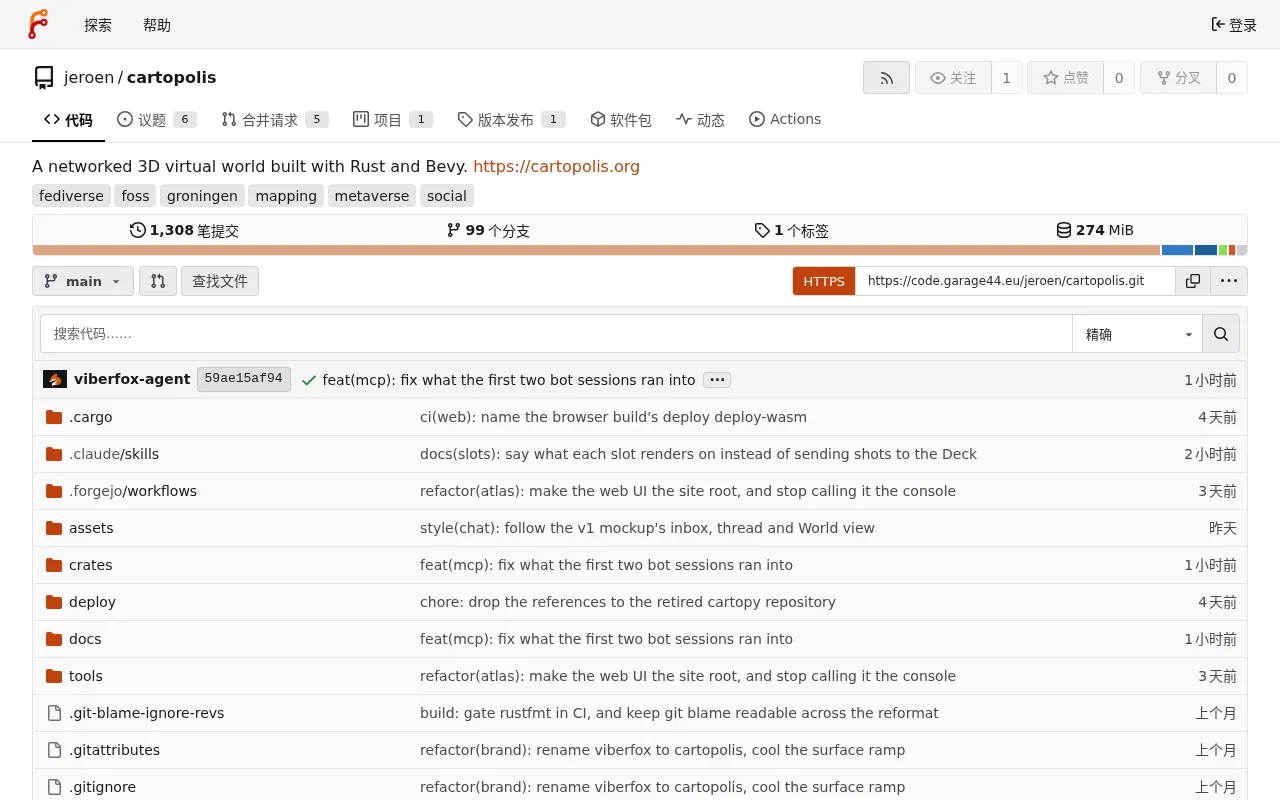This screenshot has width=1280, height=800.
Task: Open the 项目 tab
Action: [x=392, y=120]
